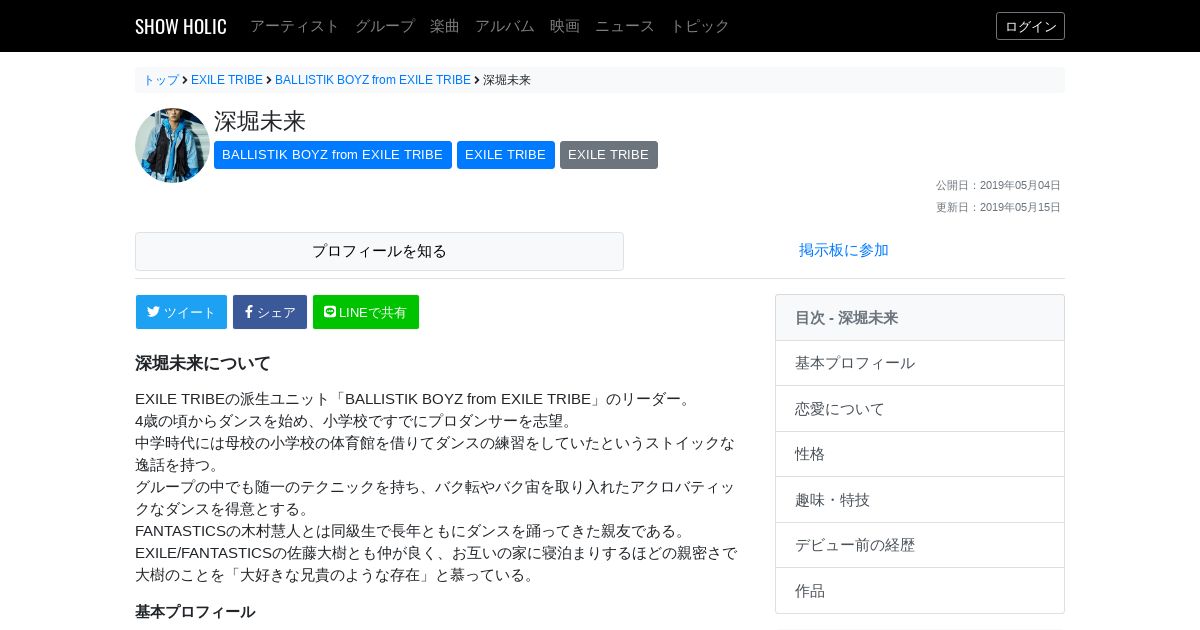Click 深堀未来's profile photo
Screen dimensions: 1200x630
[172, 145]
